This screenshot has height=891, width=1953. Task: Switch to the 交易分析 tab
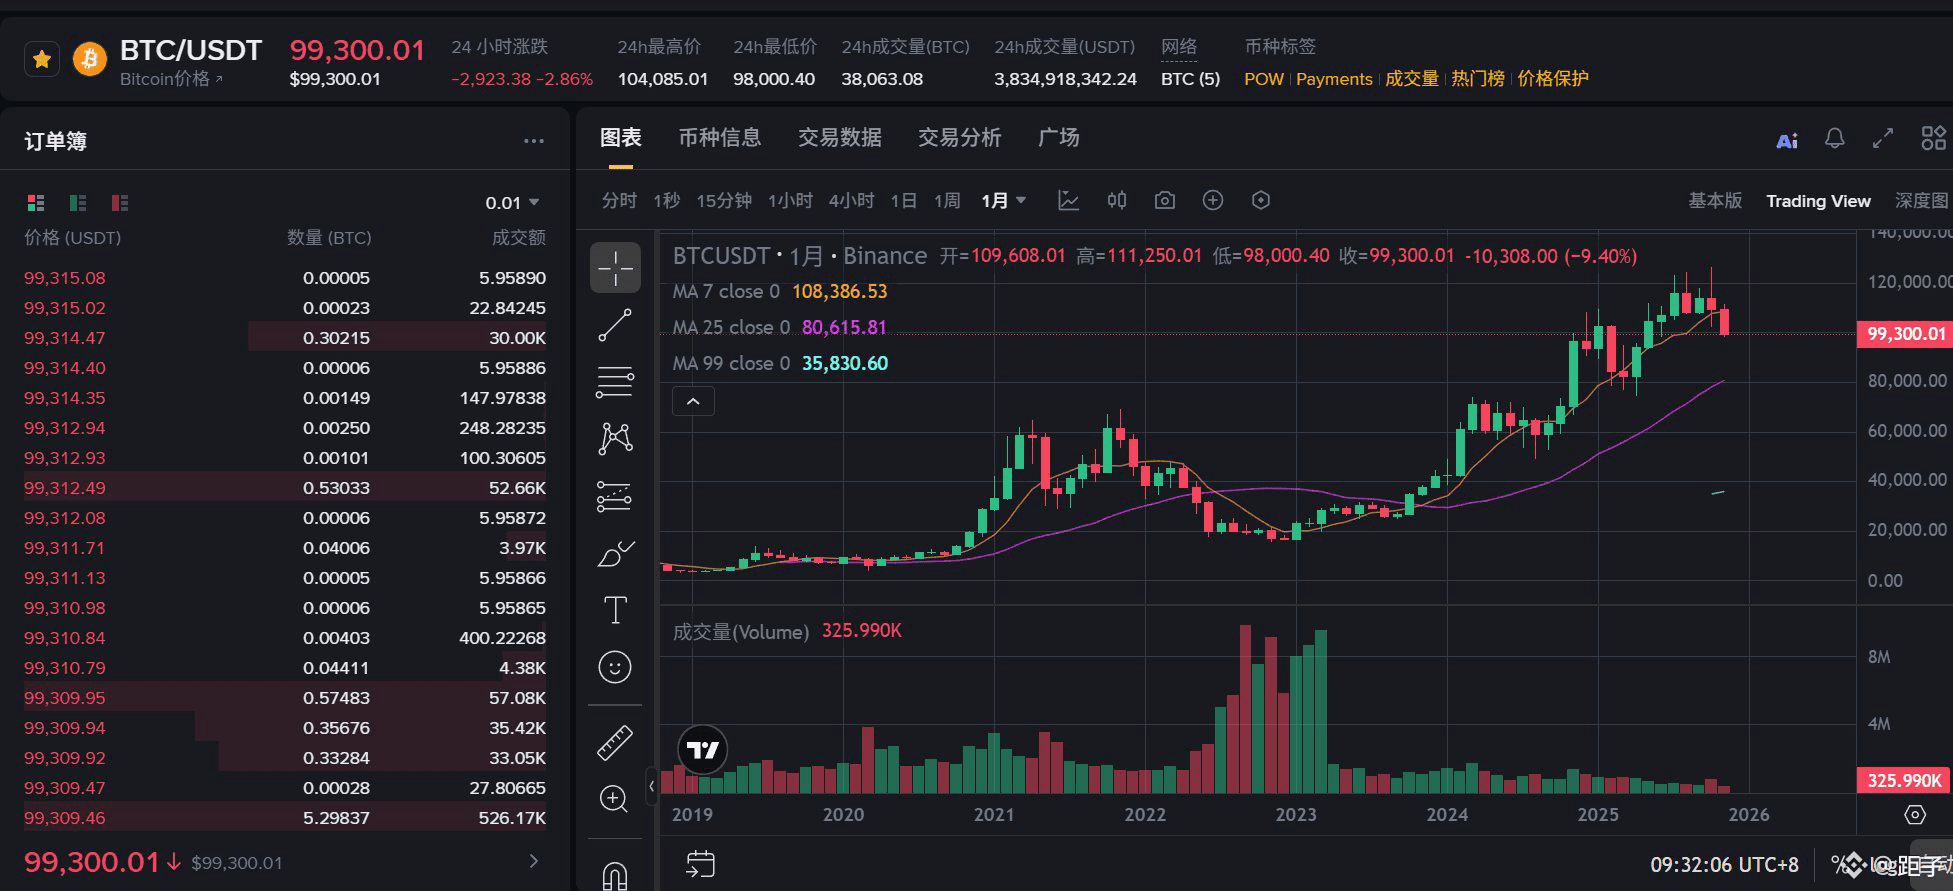[959, 138]
